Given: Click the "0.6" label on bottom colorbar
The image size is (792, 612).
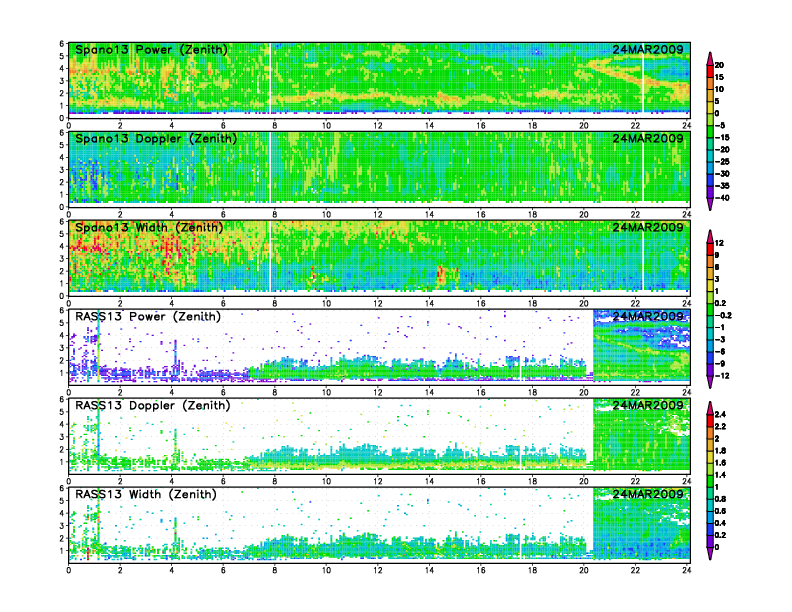Looking at the screenshot, I should pos(720,511).
